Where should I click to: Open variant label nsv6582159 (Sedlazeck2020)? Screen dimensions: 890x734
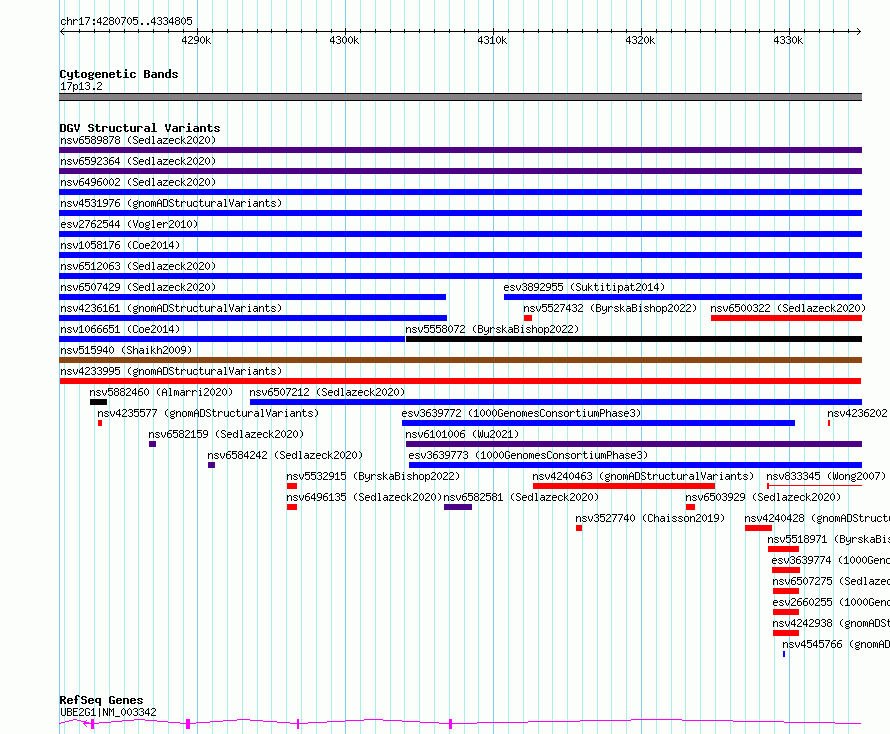tap(226, 434)
